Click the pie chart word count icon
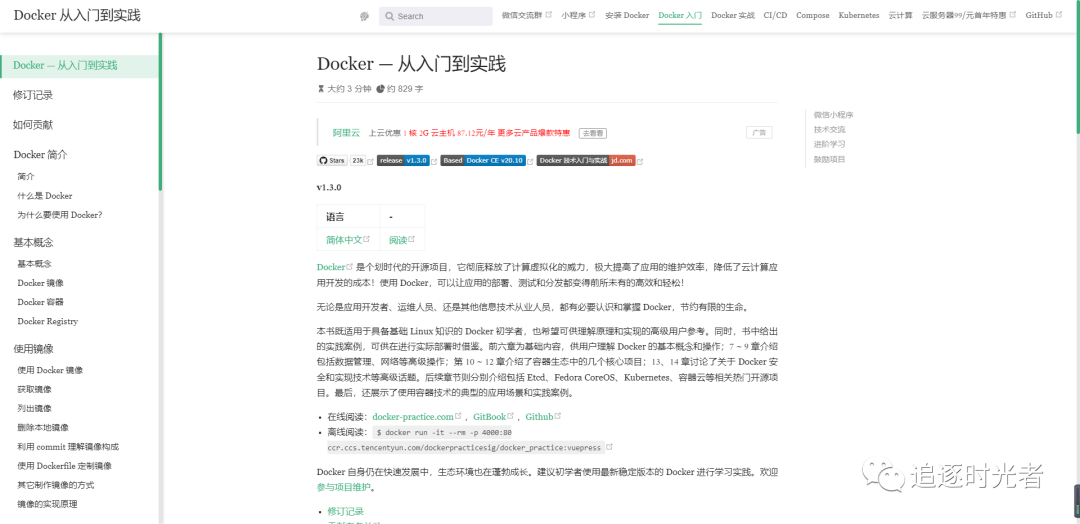Screen dimensions: 1080x524 (380, 89)
